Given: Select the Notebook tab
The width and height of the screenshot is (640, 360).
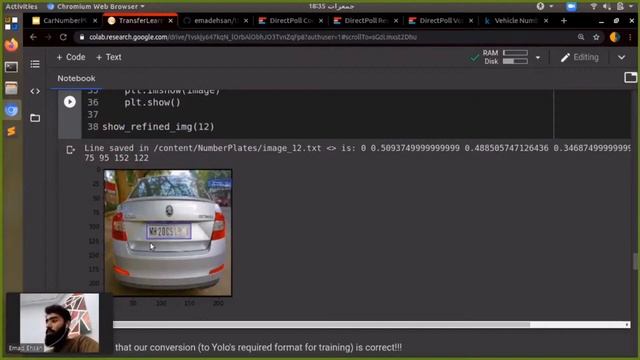Looking at the screenshot, I should click(x=76, y=78).
